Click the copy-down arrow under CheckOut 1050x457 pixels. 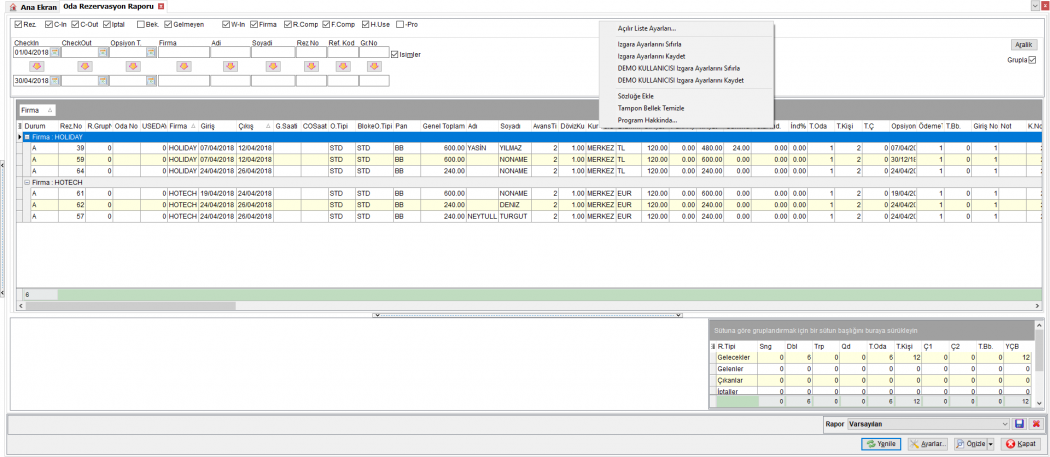click(x=84, y=66)
